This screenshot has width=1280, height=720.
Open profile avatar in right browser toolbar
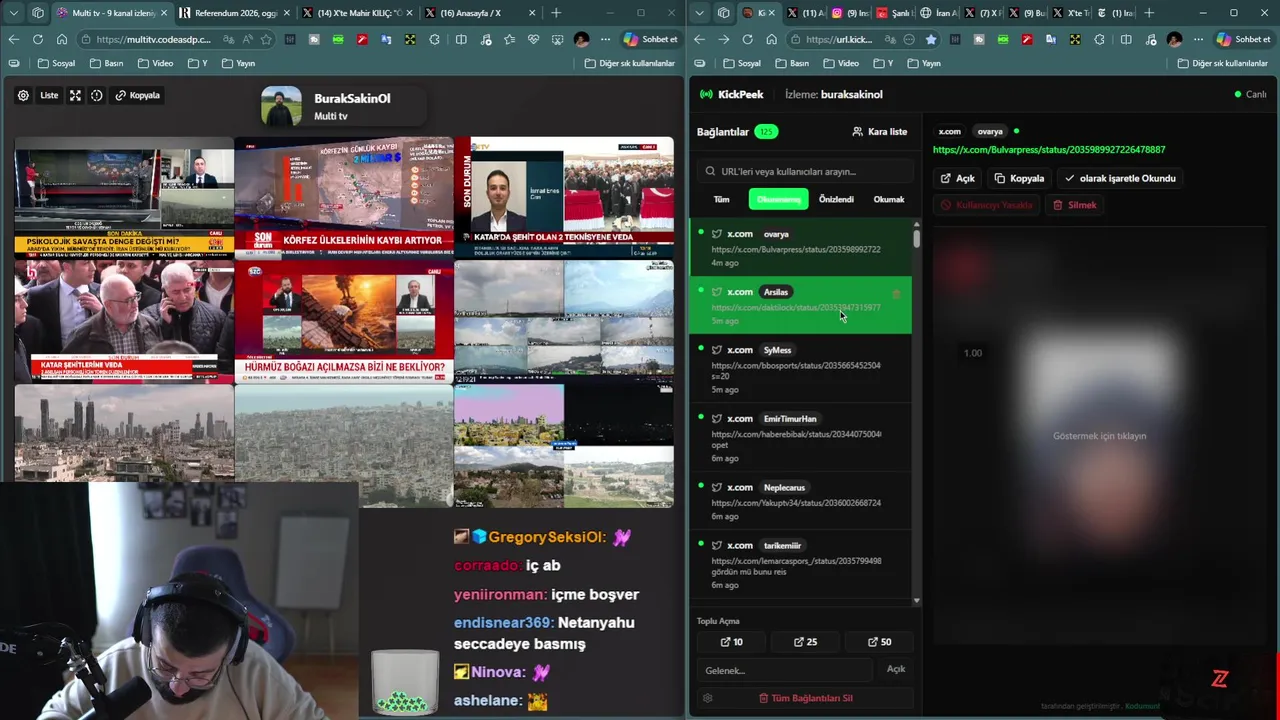coord(1174,40)
